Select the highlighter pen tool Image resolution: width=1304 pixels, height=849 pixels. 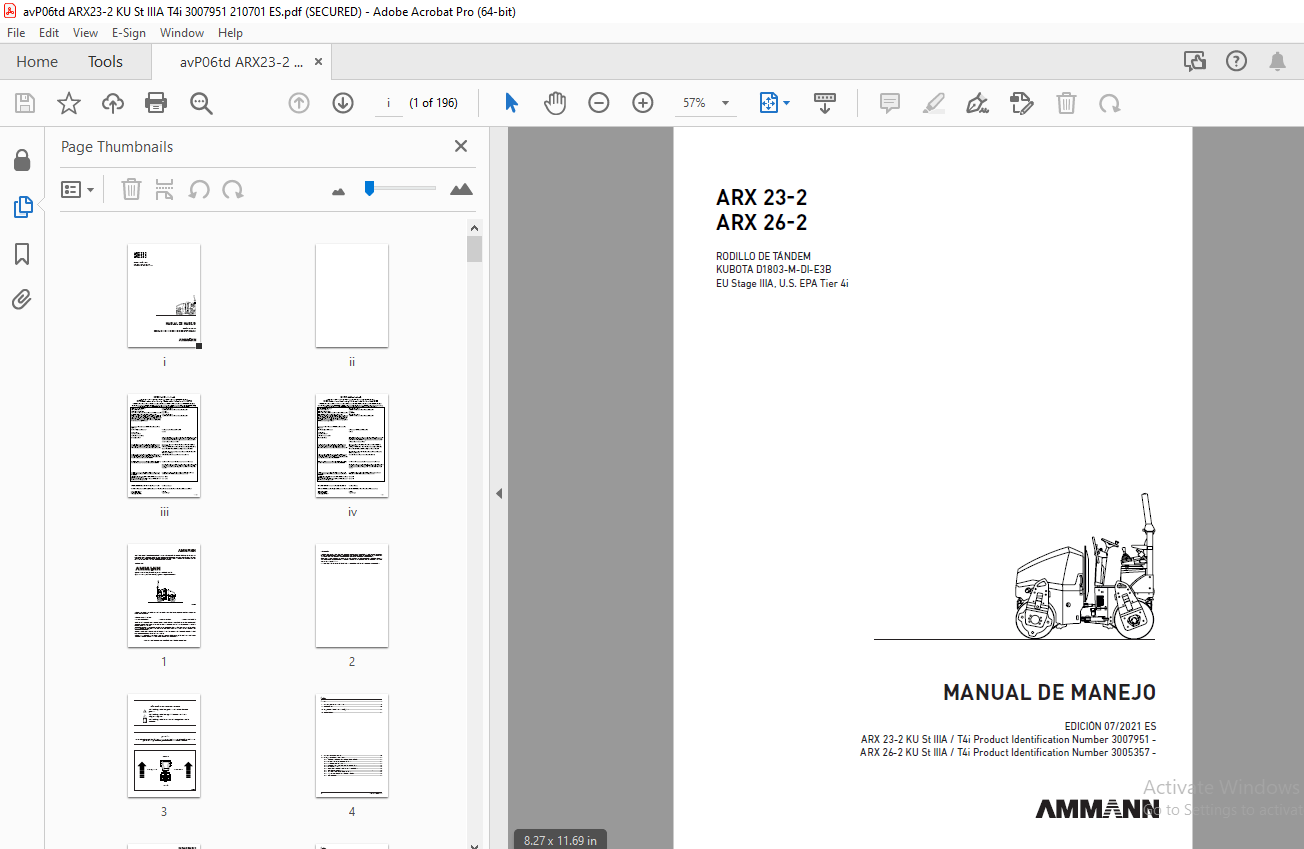(x=934, y=103)
